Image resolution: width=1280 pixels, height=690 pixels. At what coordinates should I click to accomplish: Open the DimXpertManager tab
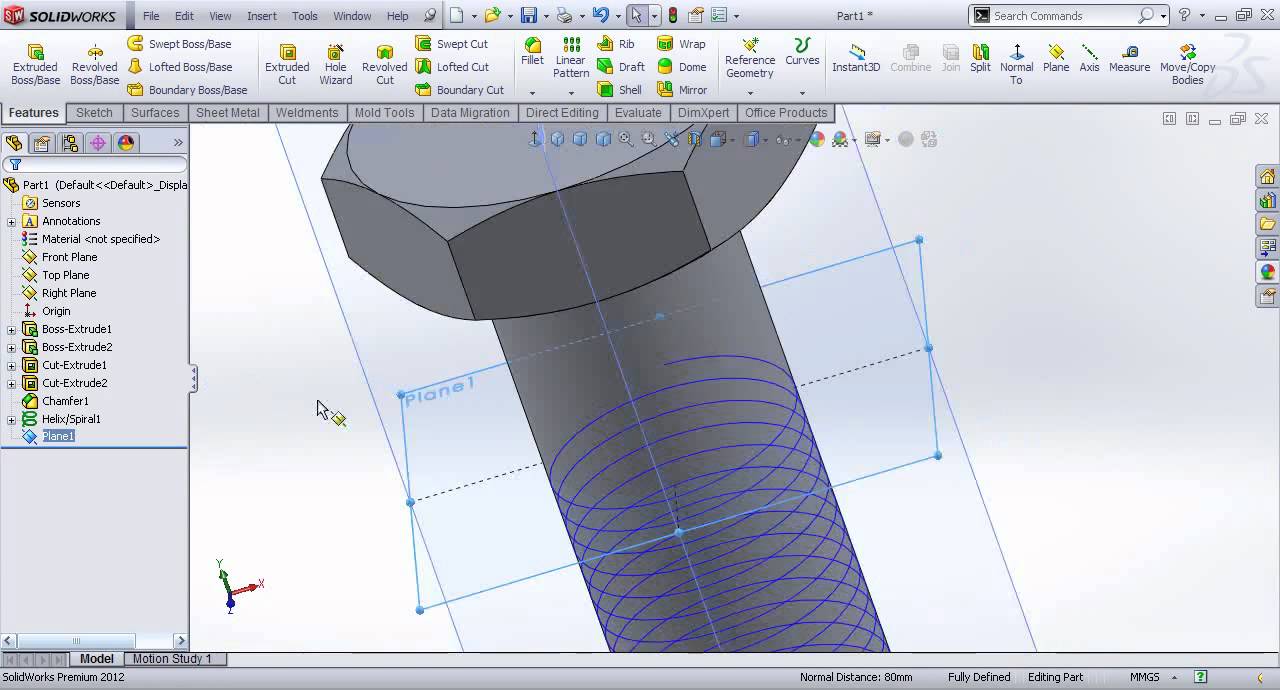click(98, 143)
